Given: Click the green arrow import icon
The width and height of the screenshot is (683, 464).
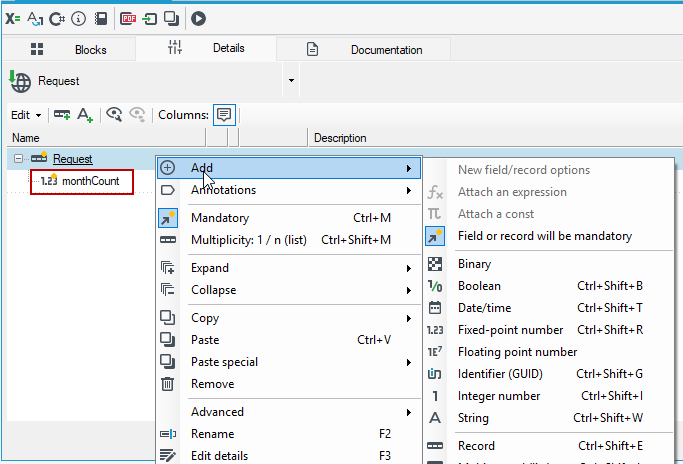Looking at the screenshot, I should [150, 19].
